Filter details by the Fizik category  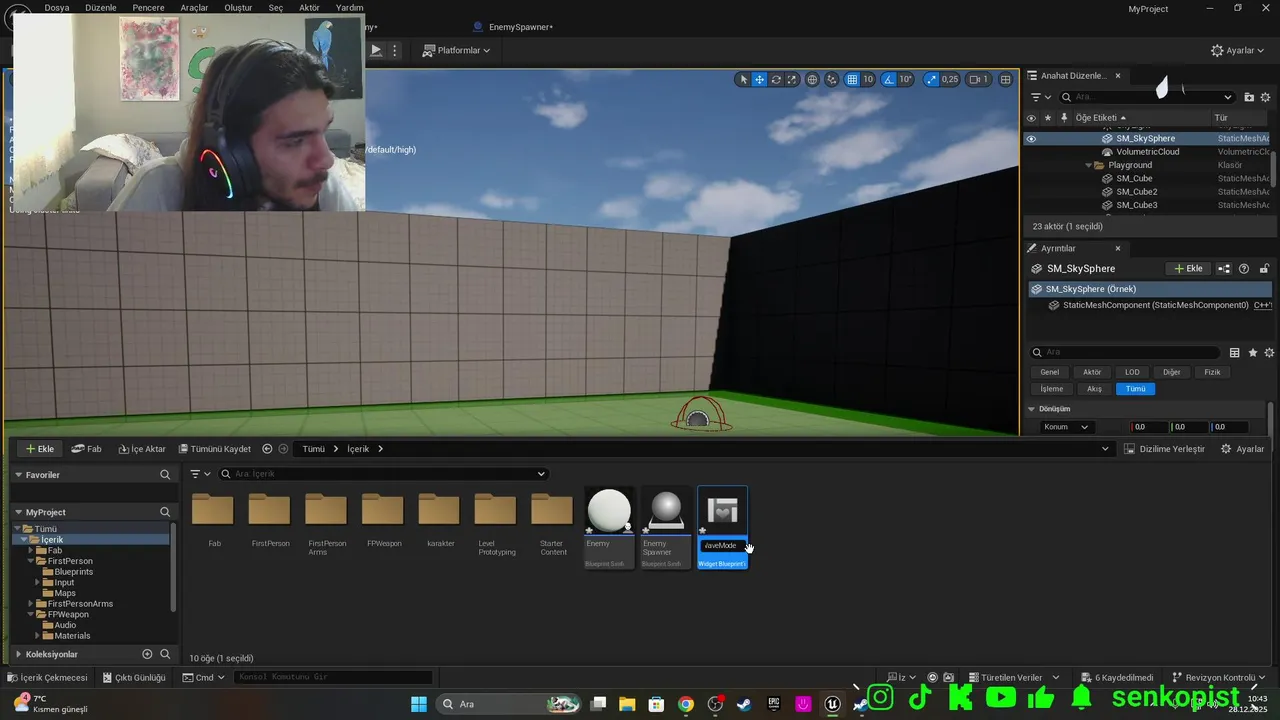point(1212,372)
